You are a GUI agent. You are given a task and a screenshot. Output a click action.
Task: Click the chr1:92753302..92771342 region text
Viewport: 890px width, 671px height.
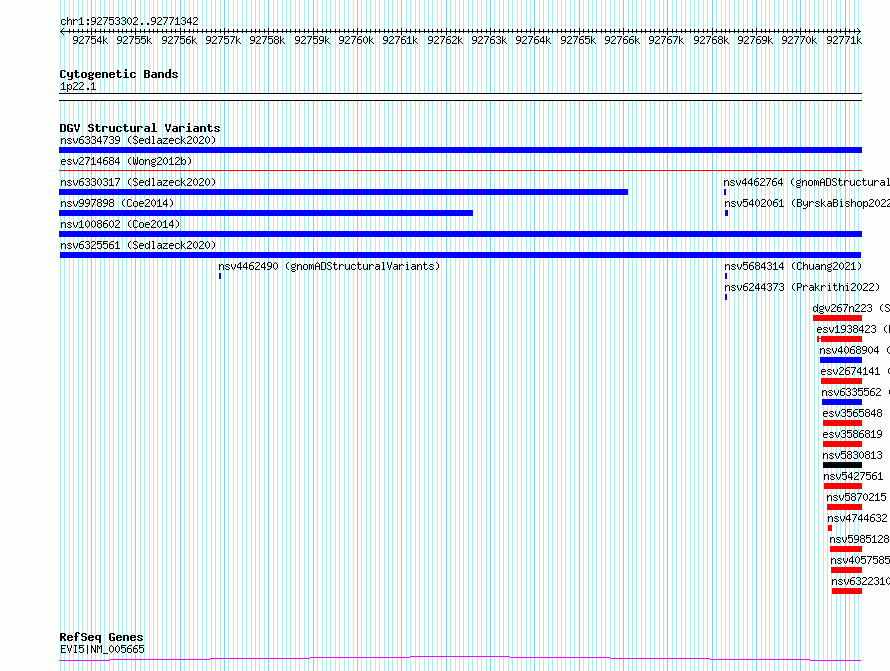click(129, 22)
